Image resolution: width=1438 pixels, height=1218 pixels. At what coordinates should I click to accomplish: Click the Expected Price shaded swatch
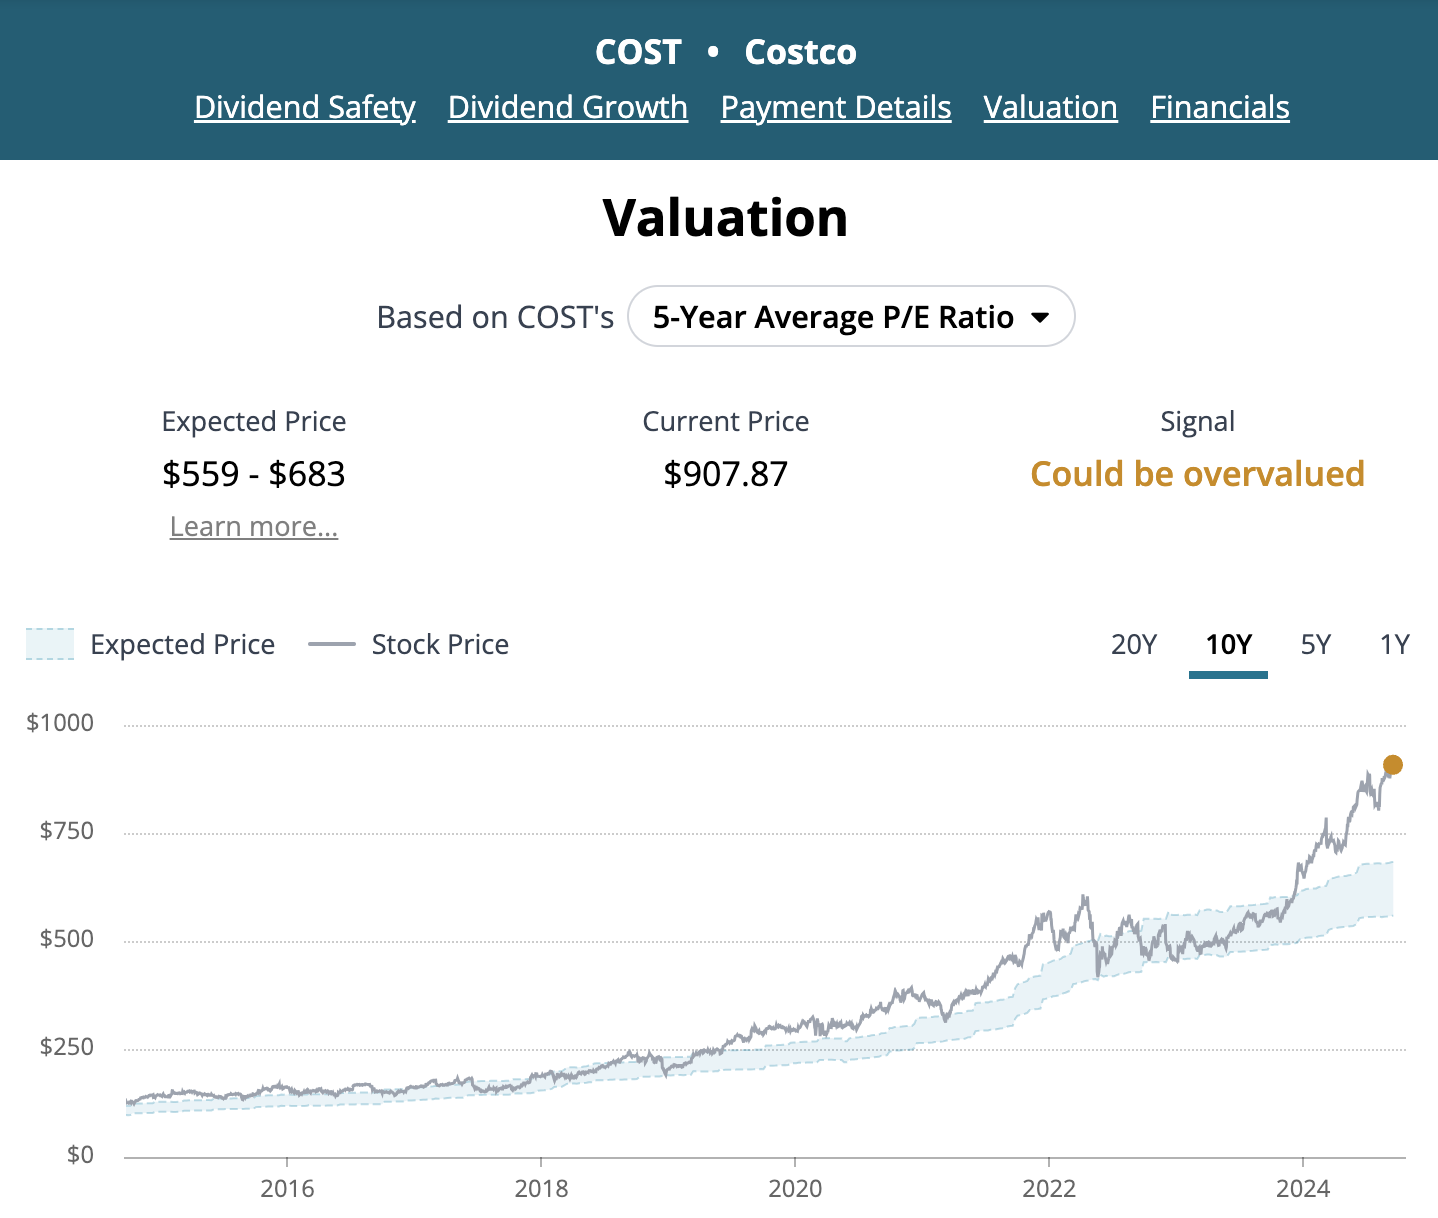tap(49, 645)
